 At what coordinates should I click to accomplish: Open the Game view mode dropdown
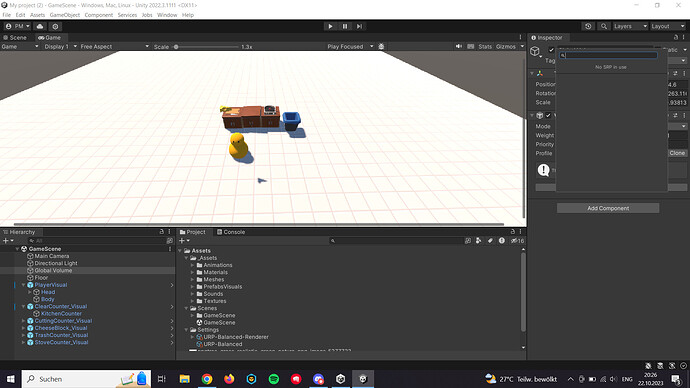[x=20, y=46]
